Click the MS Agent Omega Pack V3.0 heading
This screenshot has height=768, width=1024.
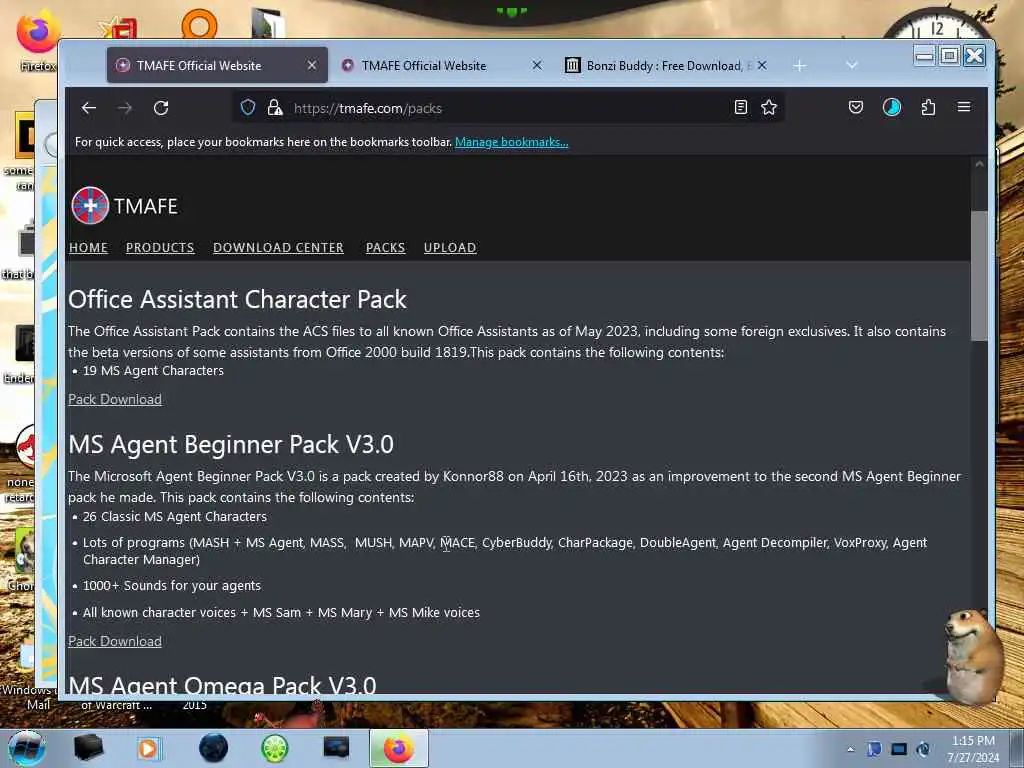click(x=222, y=684)
